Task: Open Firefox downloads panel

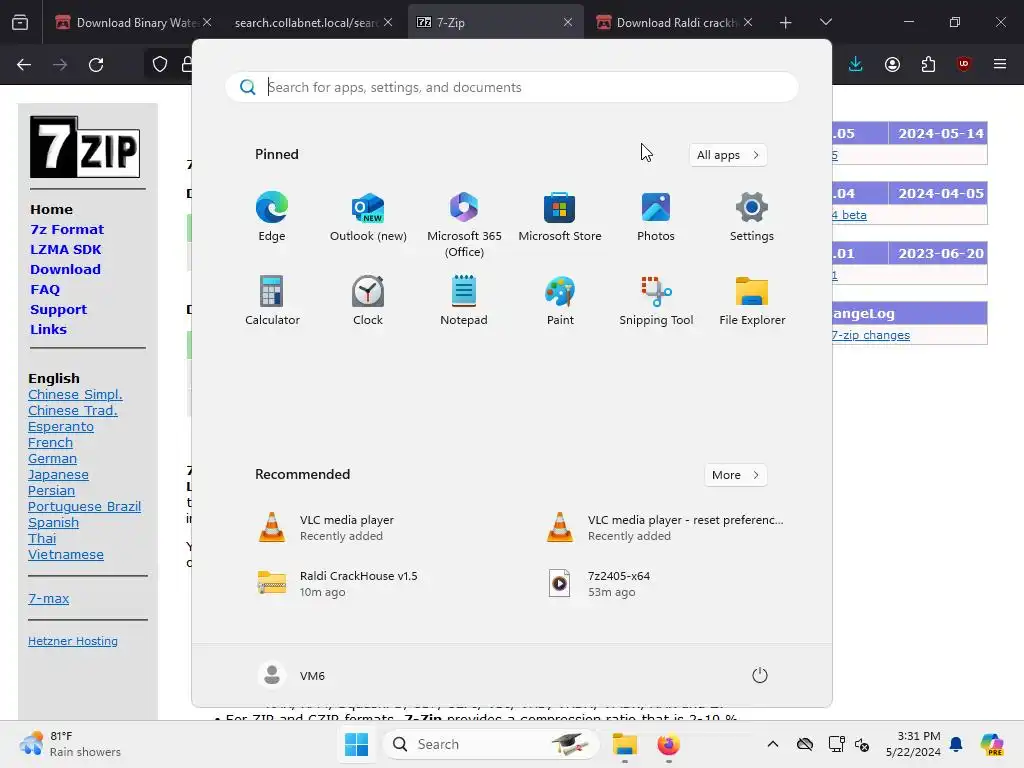Action: 856,64
